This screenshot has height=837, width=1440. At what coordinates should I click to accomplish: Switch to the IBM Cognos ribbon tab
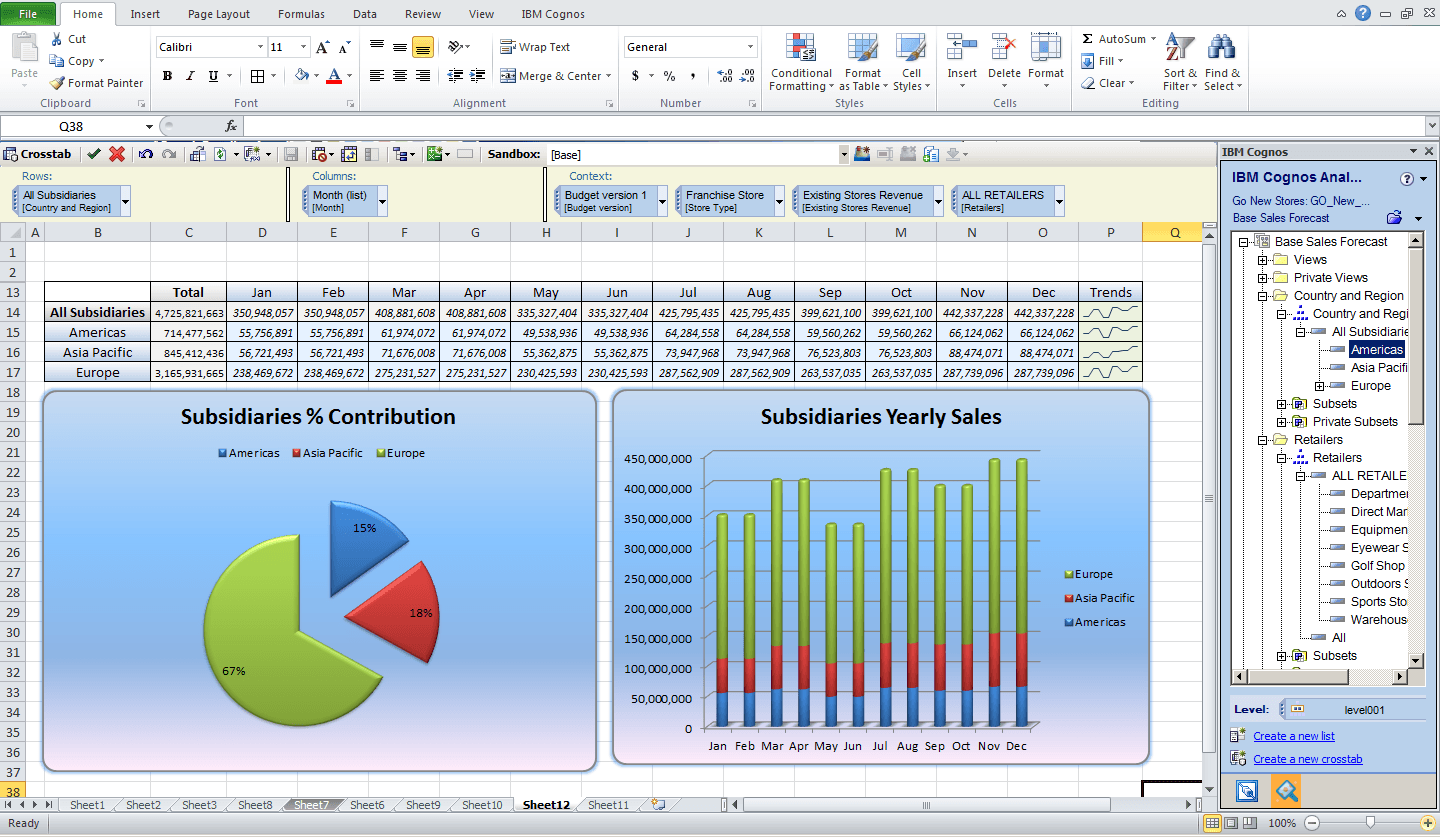pos(553,13)
